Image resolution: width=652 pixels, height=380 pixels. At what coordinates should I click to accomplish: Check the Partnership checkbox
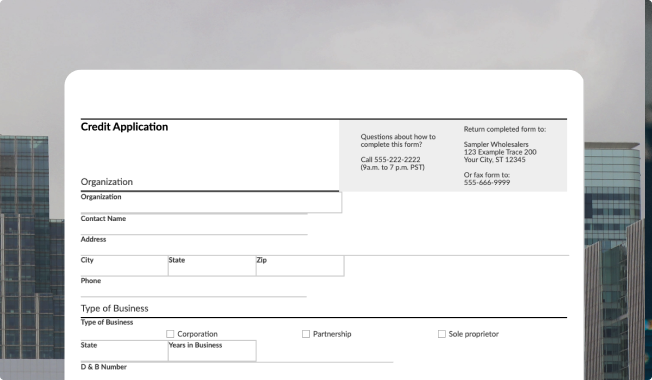306,334
